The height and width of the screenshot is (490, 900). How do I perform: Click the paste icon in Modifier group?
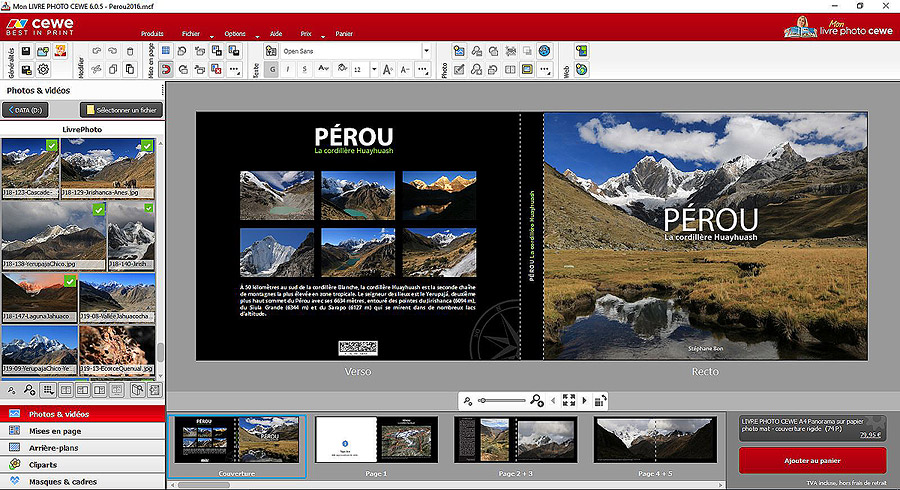[130, 69]
